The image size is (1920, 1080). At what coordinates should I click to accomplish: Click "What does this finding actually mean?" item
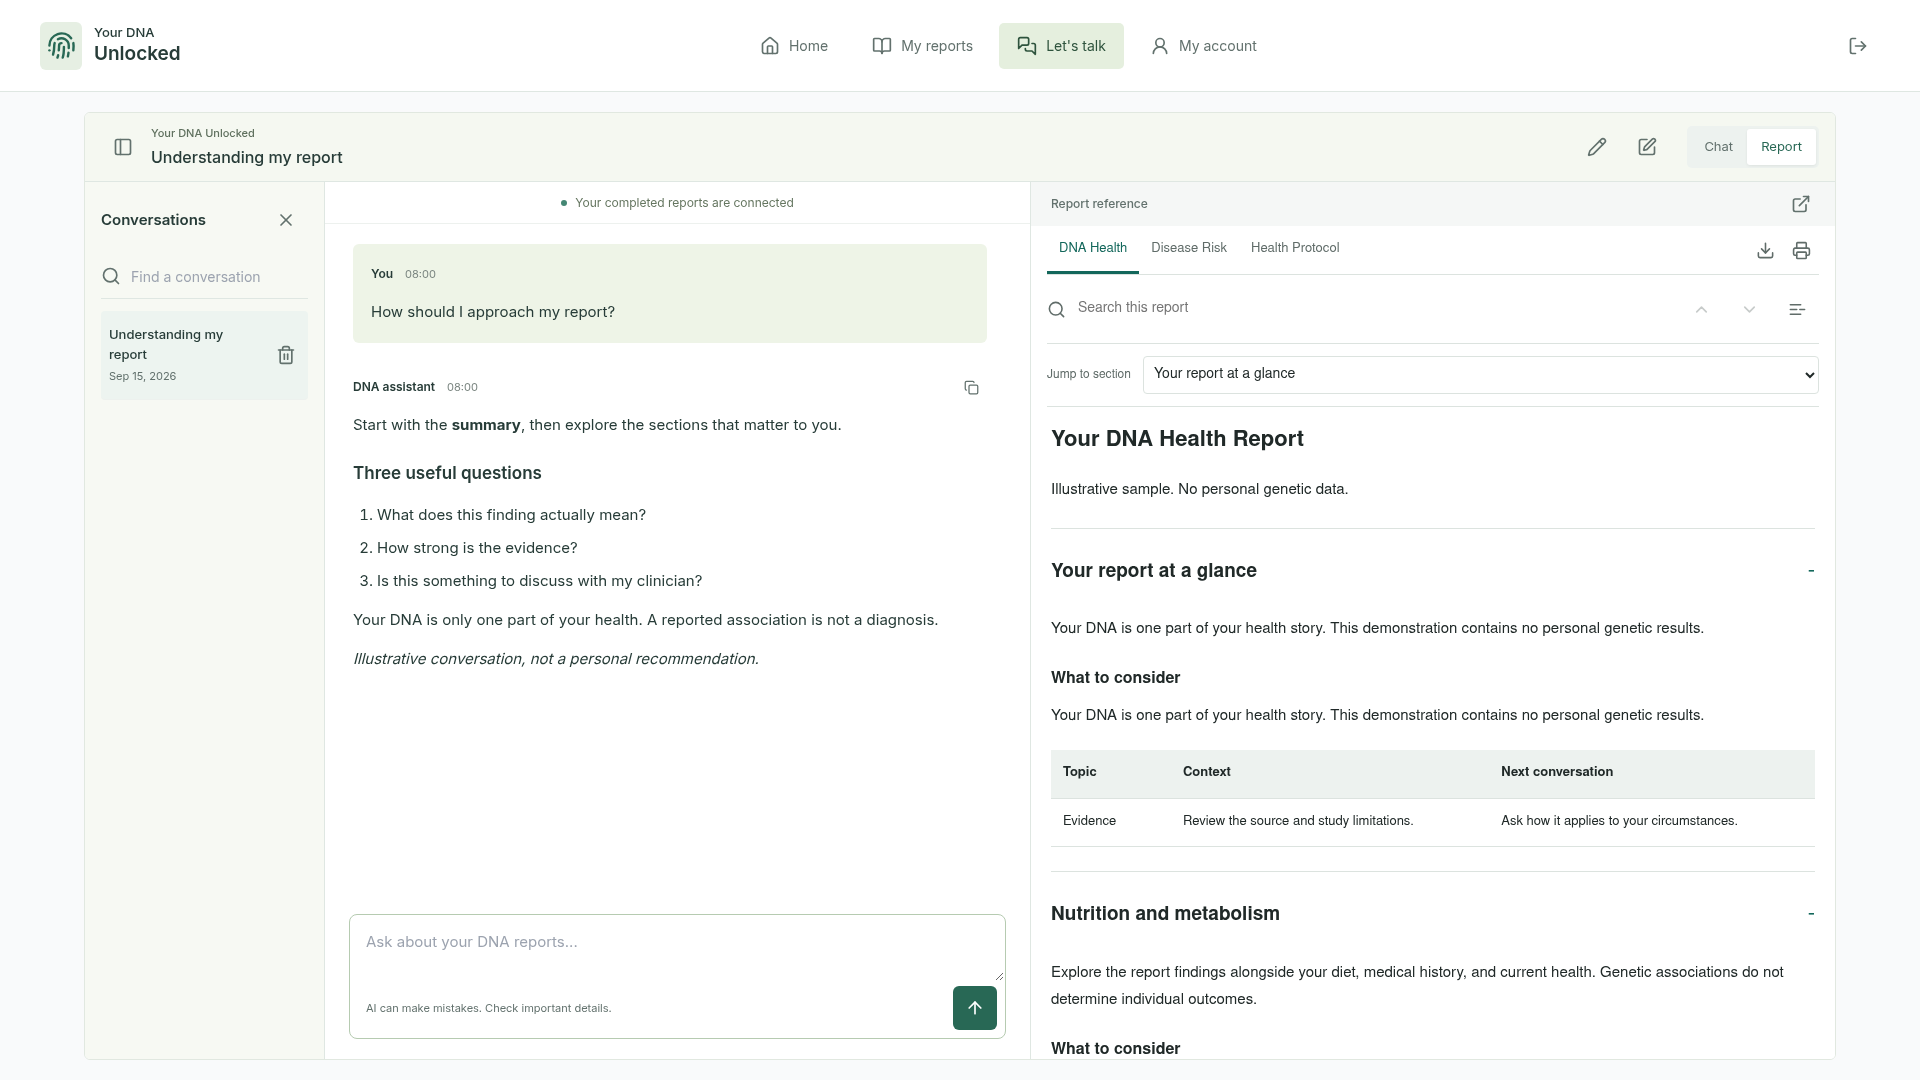pyautogui.click(x=511, y=515)
